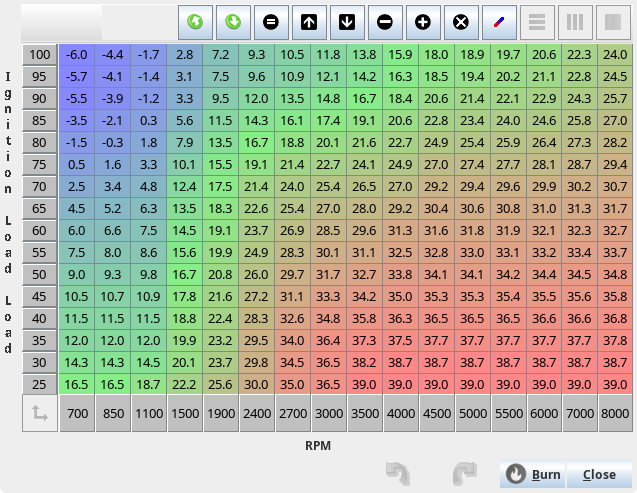Click the interpolate diagonal line icon
The width and height of the screenshot is (637, 493).
[498, 21]
